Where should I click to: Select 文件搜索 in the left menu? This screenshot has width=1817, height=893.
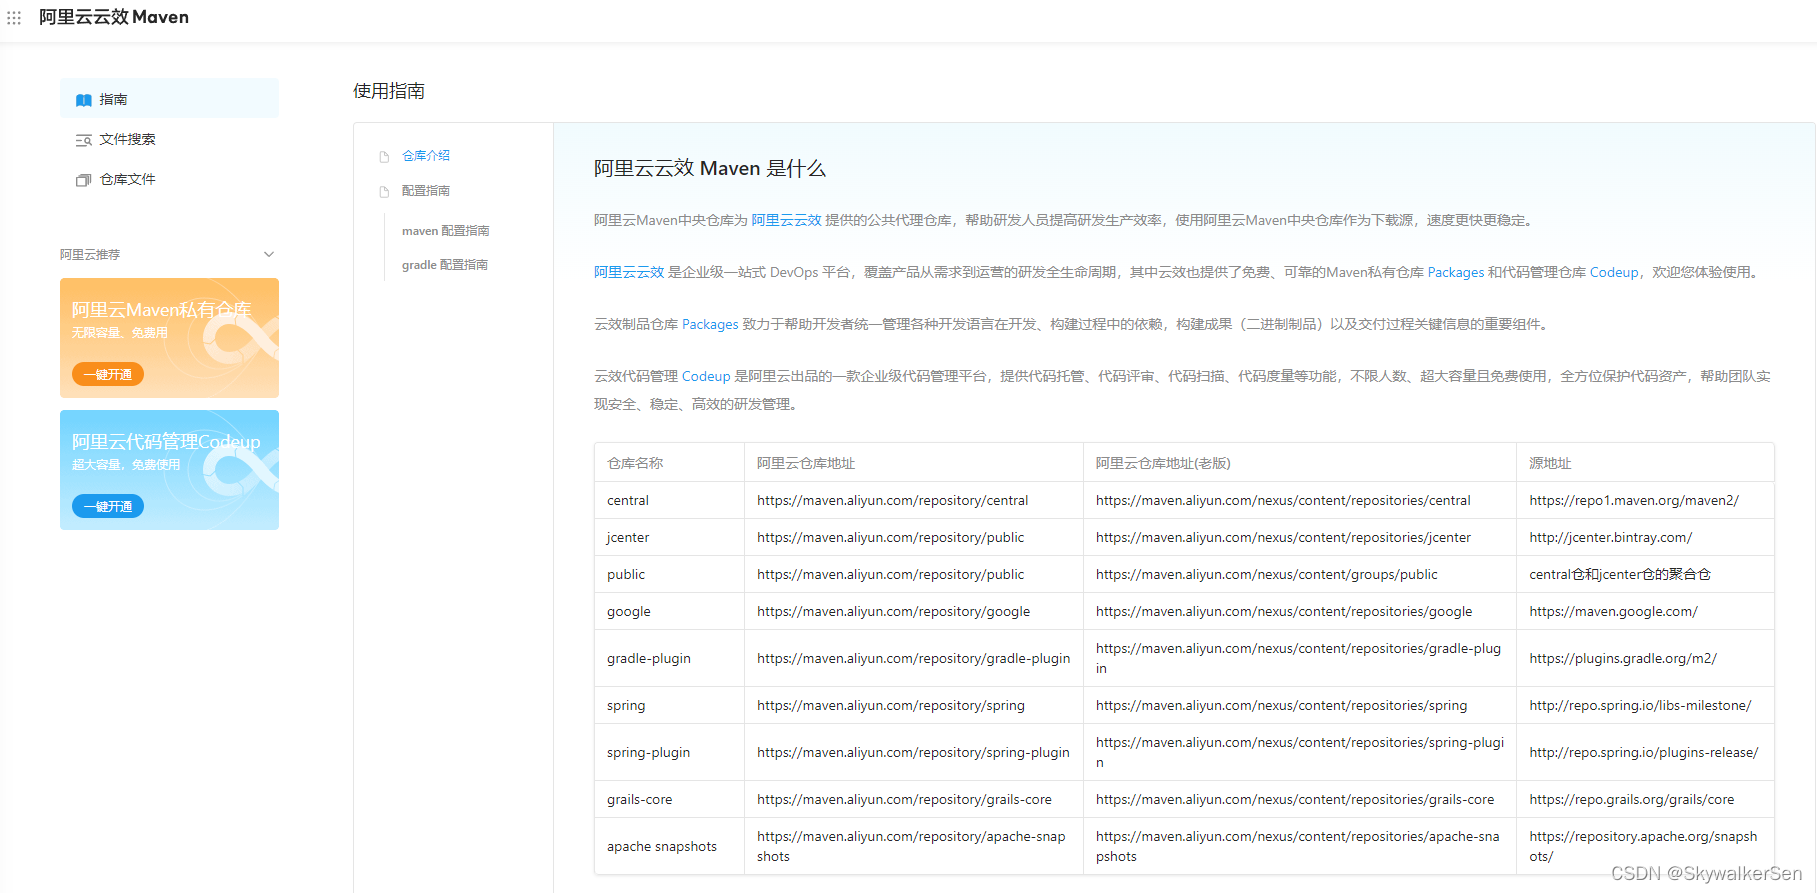point(169,139)
